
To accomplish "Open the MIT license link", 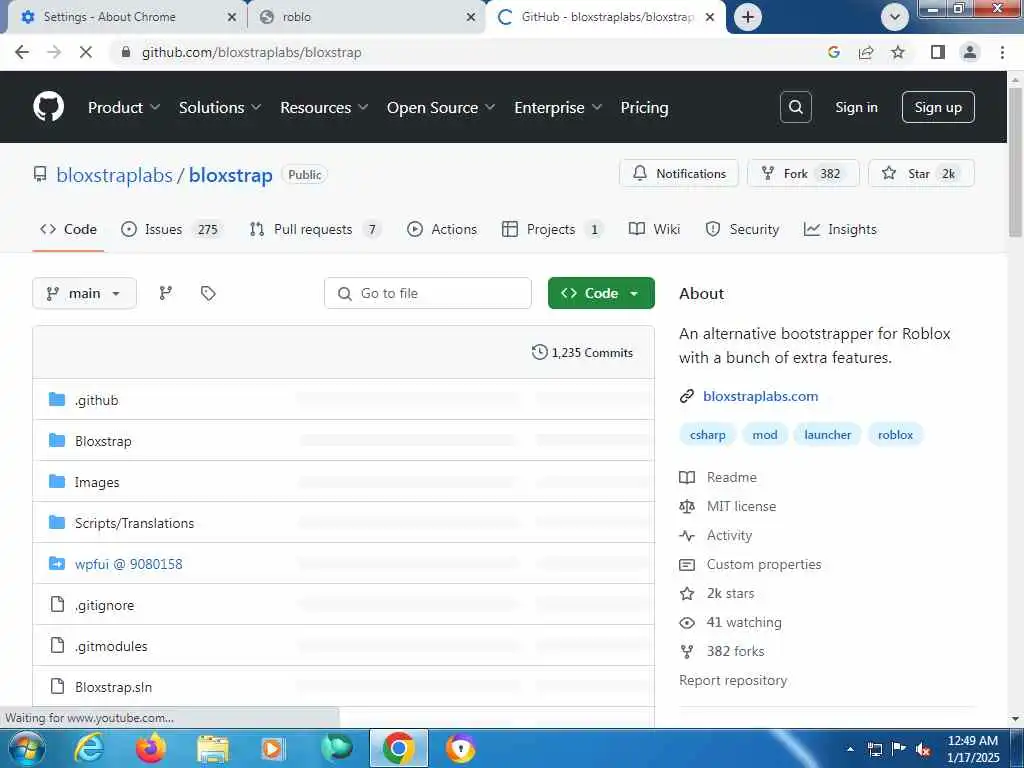I will pos(741,506).
